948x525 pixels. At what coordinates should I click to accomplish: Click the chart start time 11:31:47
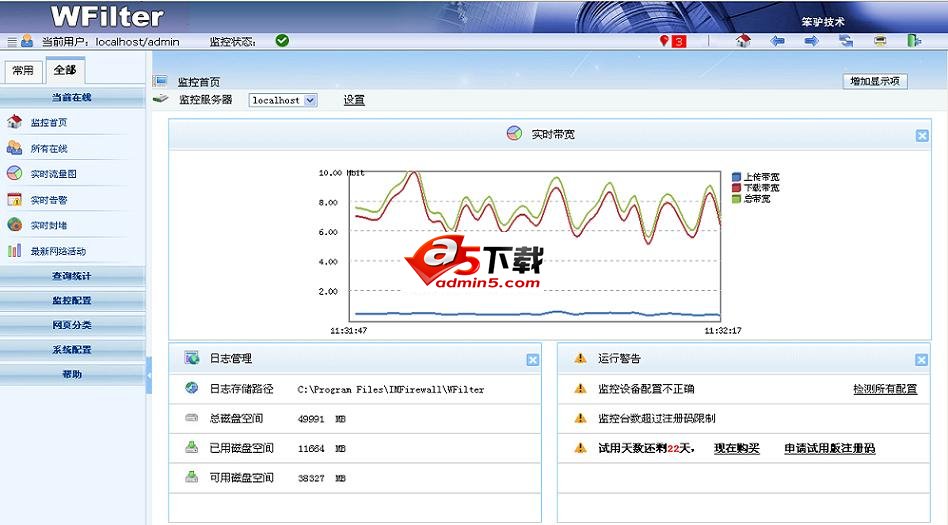(348, 330)
